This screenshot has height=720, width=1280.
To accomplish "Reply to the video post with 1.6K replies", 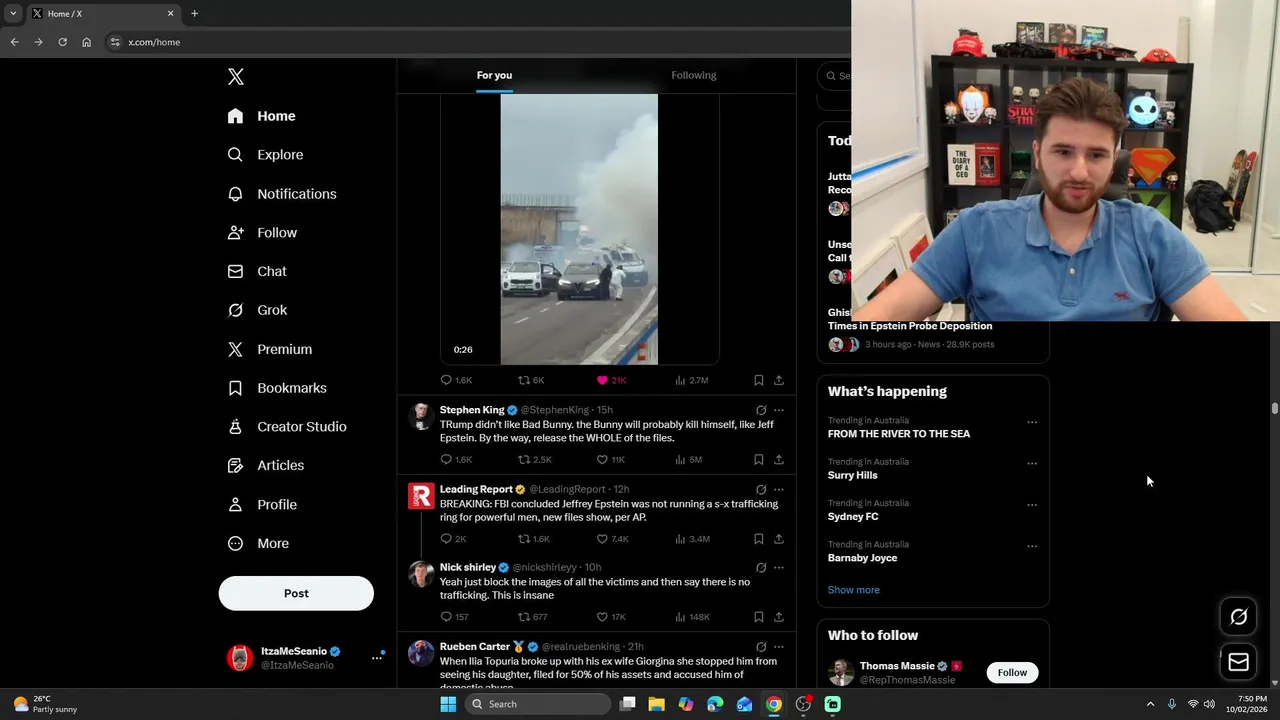I will click(456, 380).
